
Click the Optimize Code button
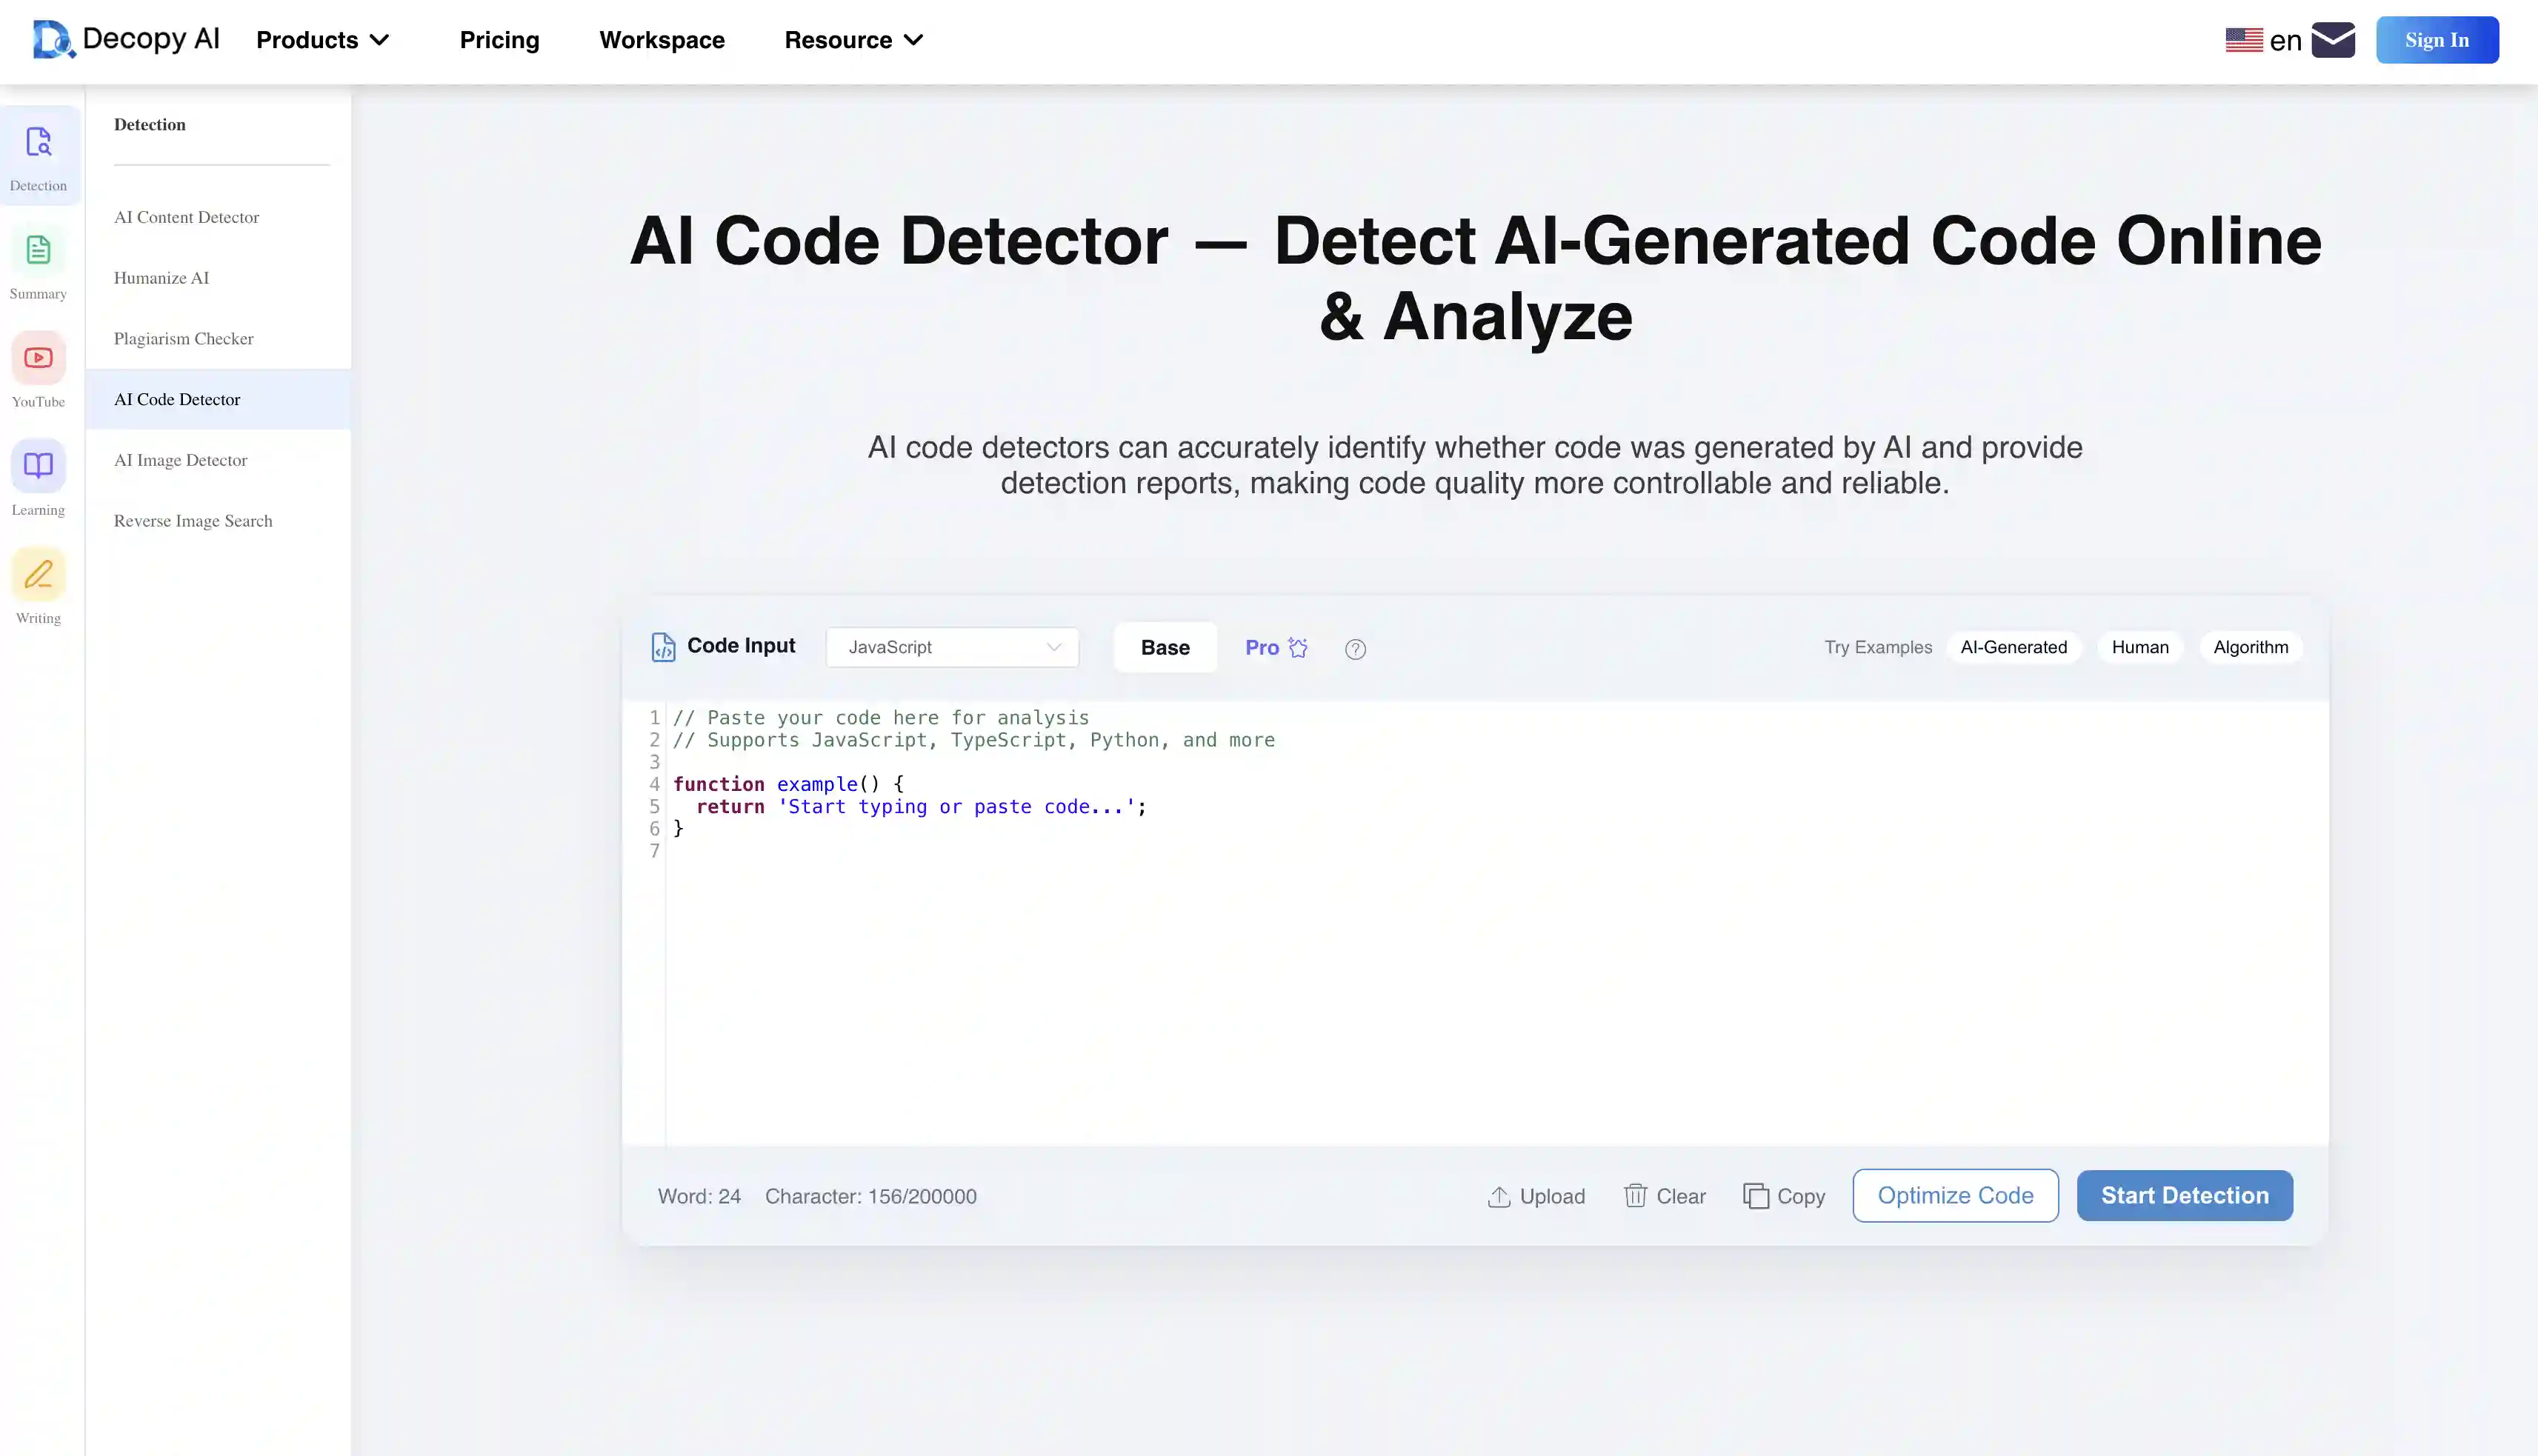[x=1954, y=1195]
